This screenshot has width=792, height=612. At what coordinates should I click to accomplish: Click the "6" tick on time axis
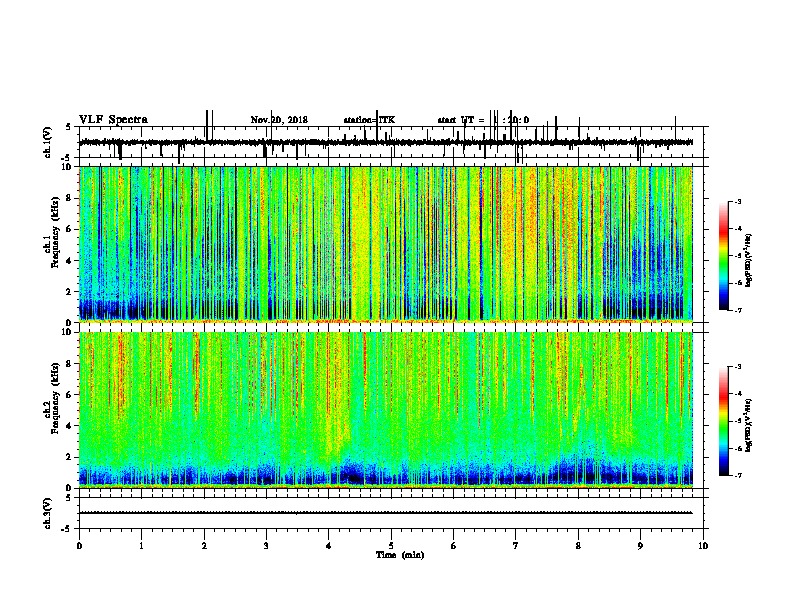pyautogui.click(x=453, y=545)
